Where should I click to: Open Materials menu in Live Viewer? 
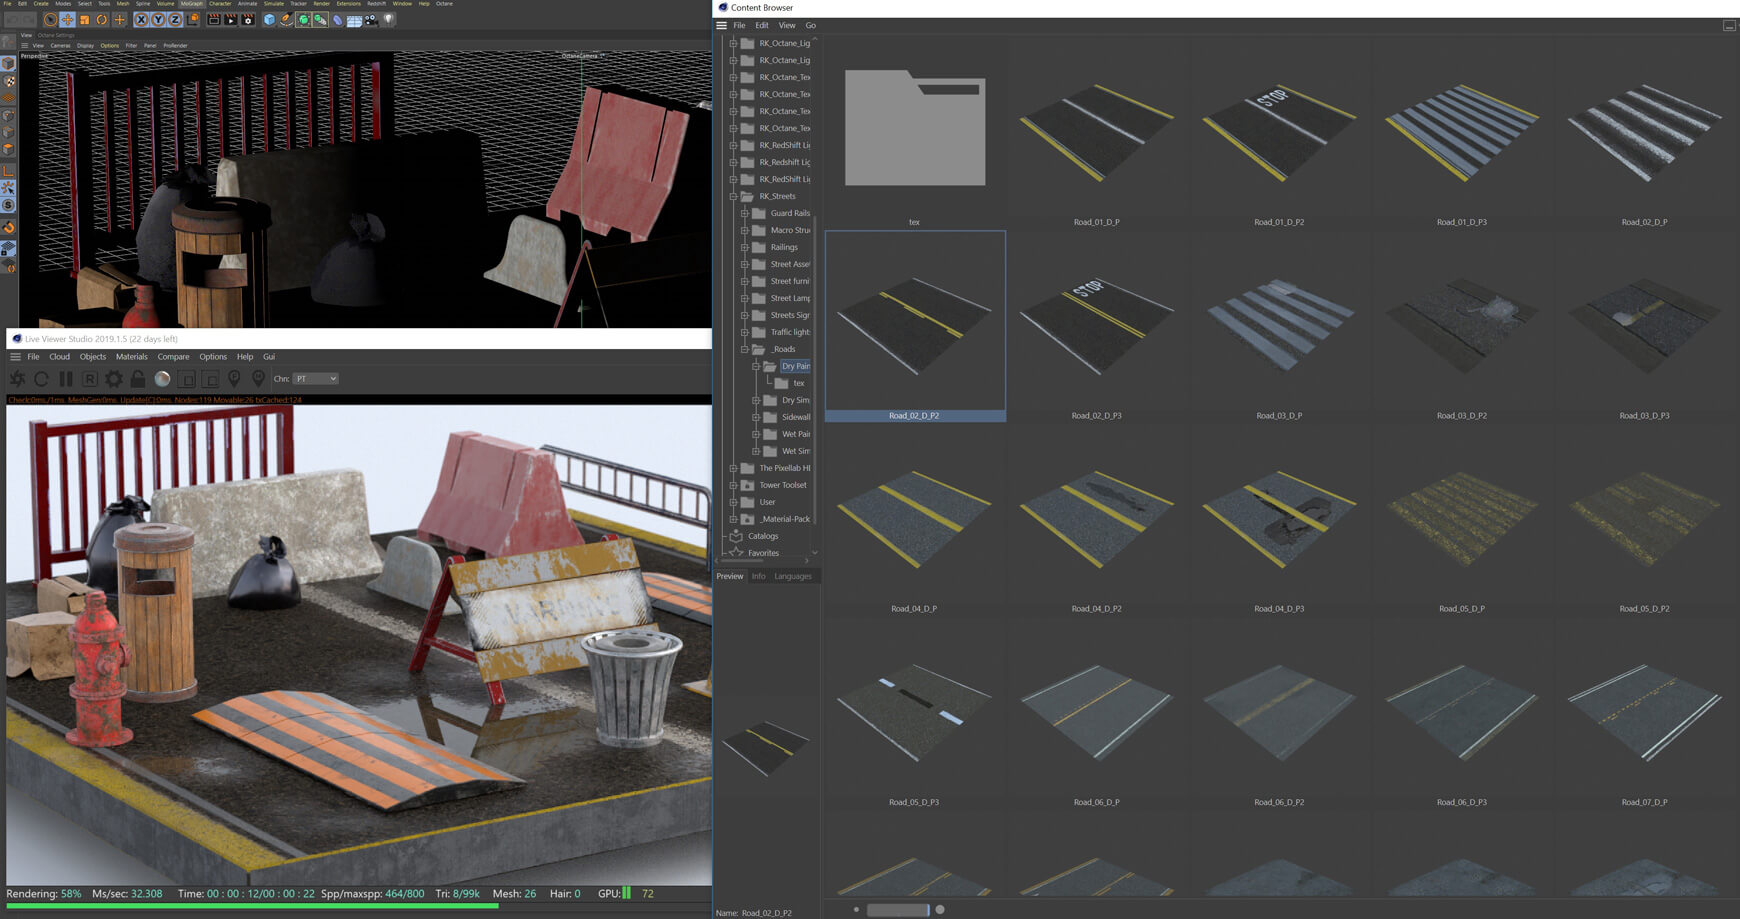(131, 357)
